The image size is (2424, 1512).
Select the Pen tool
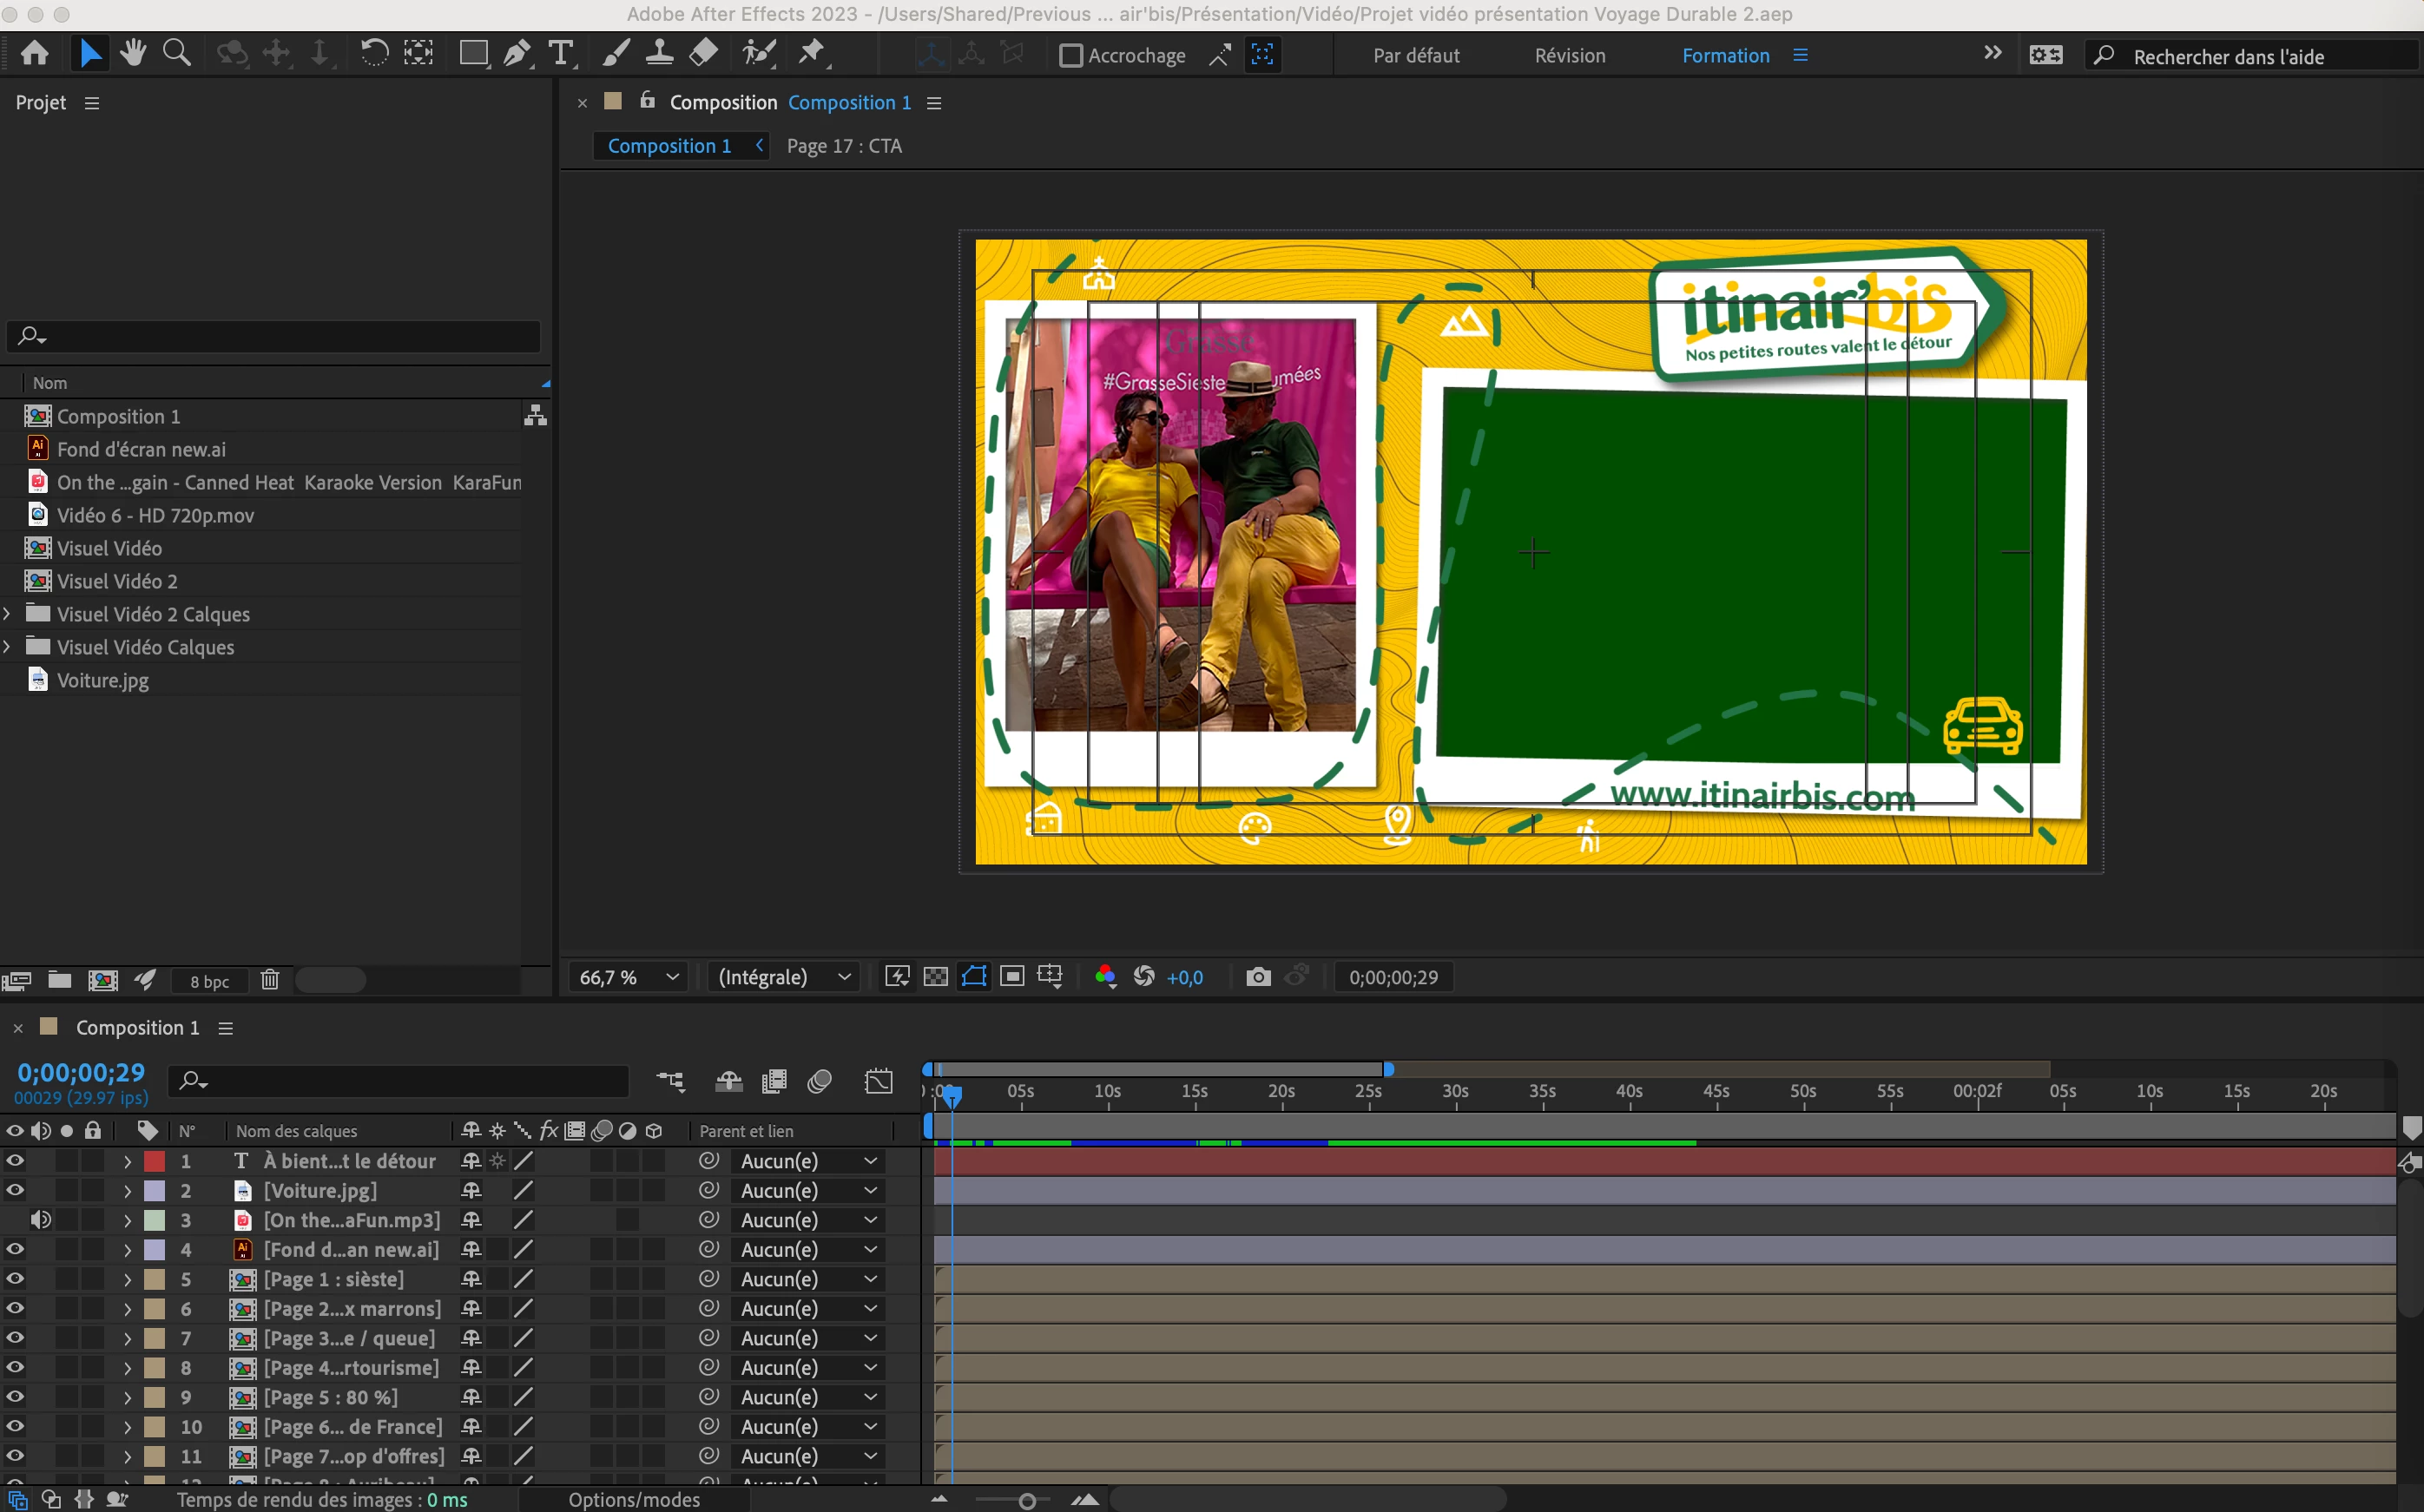tap(516, 53)
